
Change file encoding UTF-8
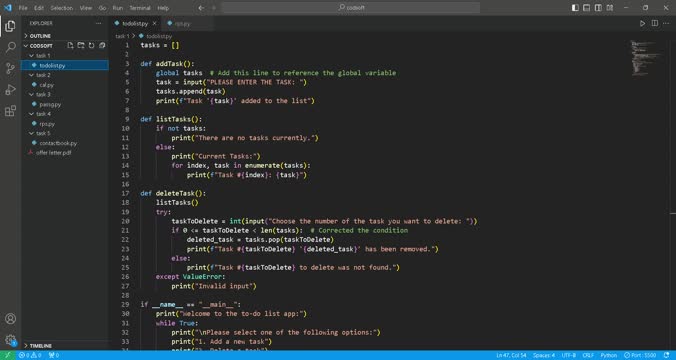pyautogui.click(x=569, y=355)
